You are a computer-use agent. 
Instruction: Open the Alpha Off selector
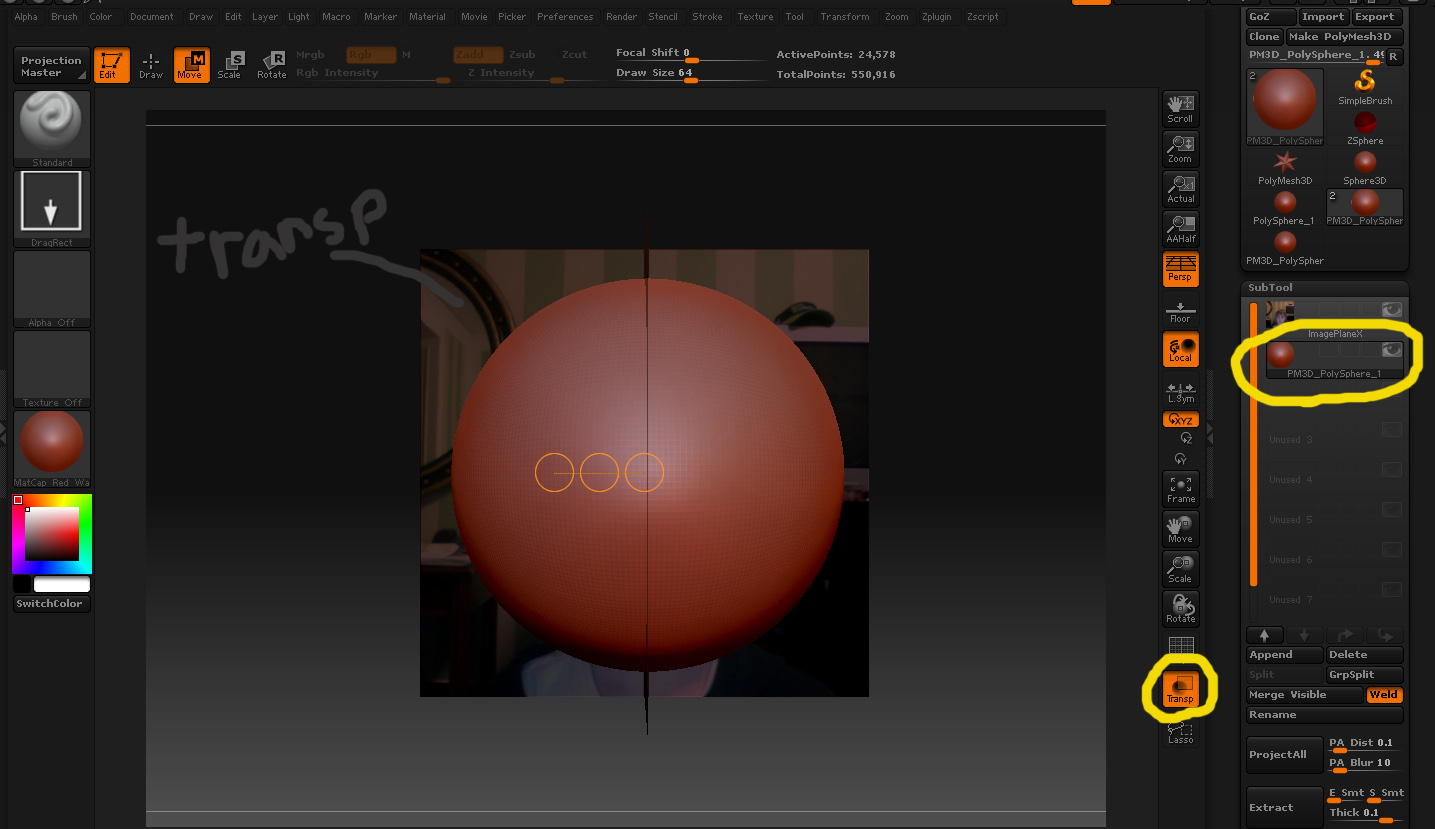coord(52,289)
